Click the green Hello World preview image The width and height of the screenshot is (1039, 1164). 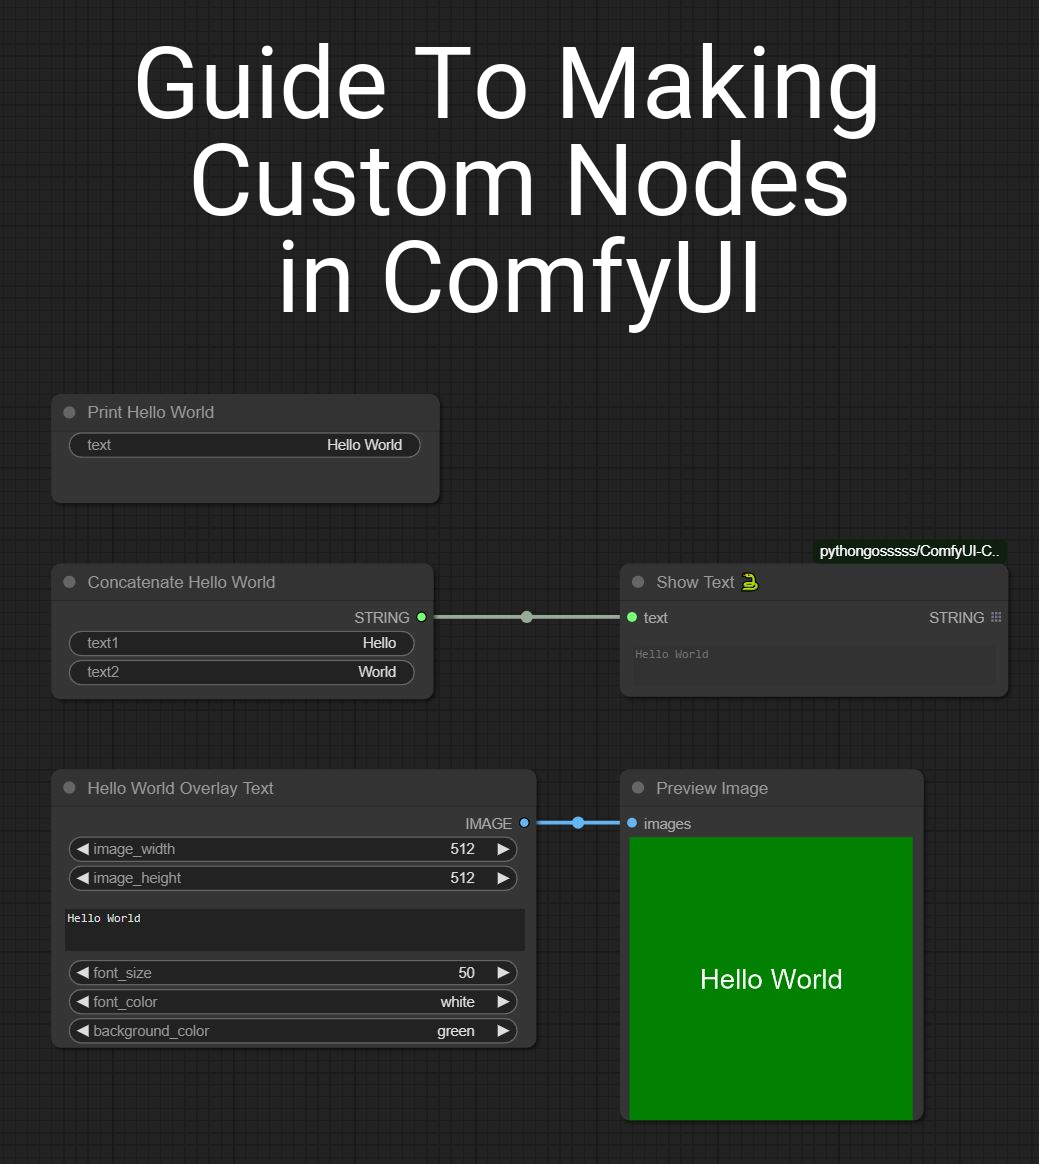click(771, 978)
